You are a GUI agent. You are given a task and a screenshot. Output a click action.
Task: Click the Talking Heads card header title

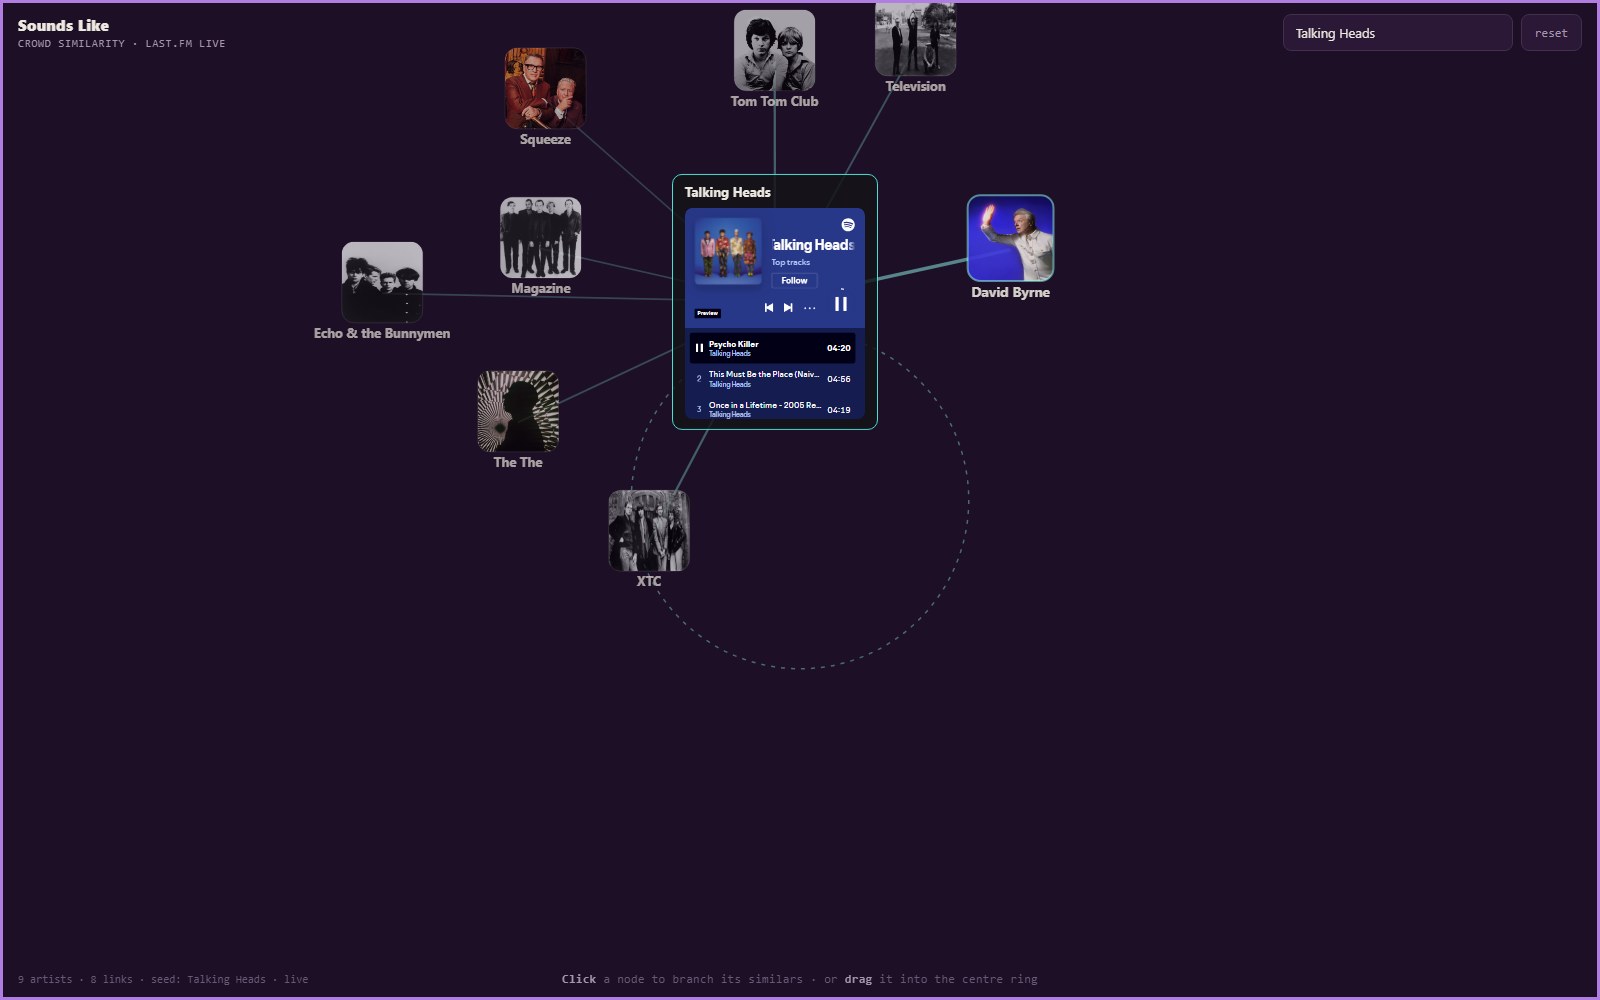tap(727, 193)
